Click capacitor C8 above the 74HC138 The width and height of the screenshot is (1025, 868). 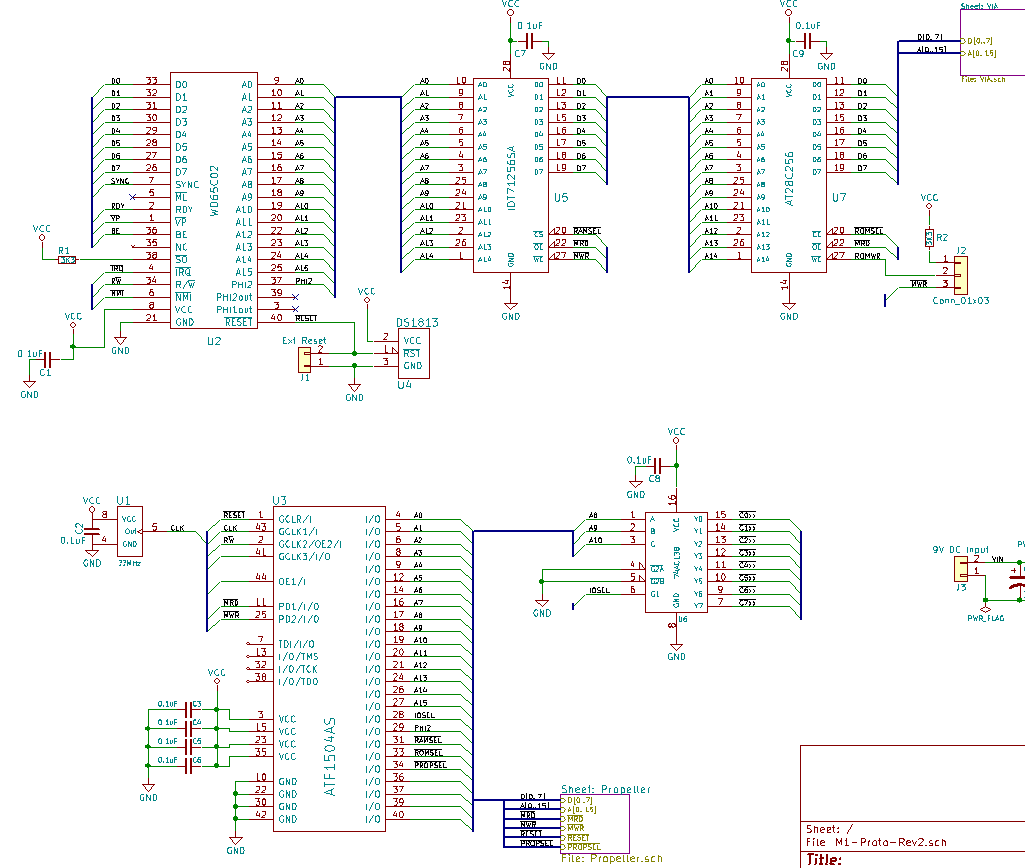coord(657,466)
